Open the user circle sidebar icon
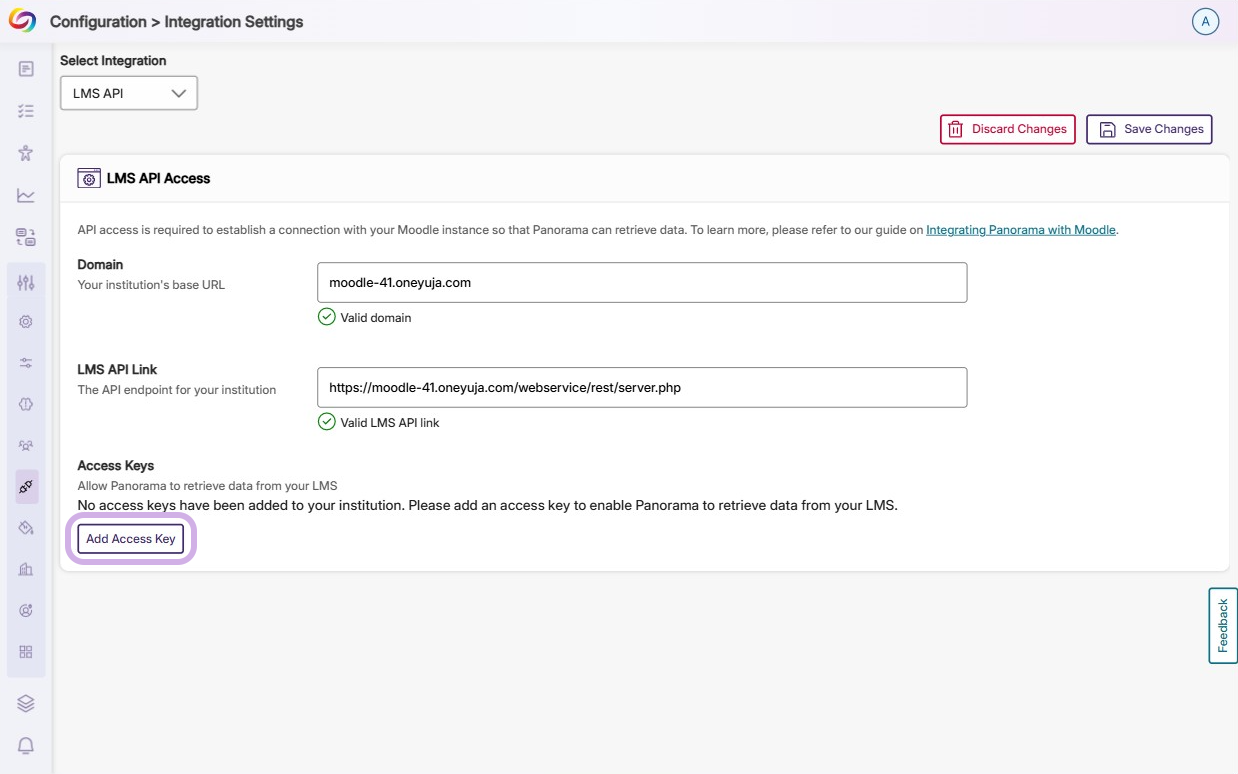This screenshot has width=1238, height=774. 26,610
